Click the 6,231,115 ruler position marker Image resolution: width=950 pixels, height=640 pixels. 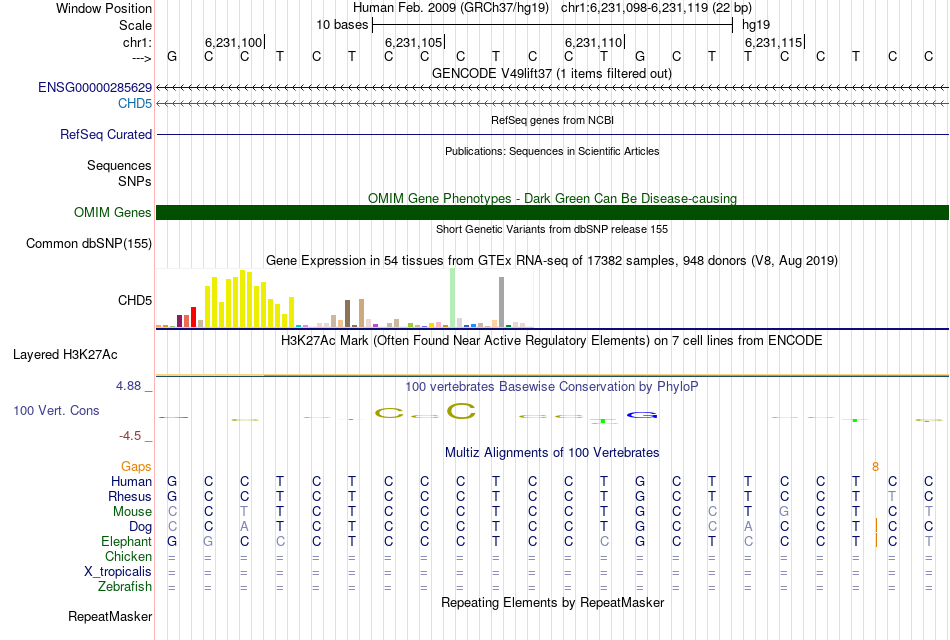(x=774, y=42)
